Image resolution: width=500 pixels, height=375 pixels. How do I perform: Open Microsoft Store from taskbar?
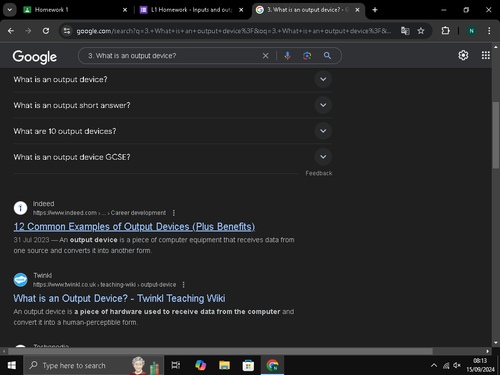pos(248,365)
